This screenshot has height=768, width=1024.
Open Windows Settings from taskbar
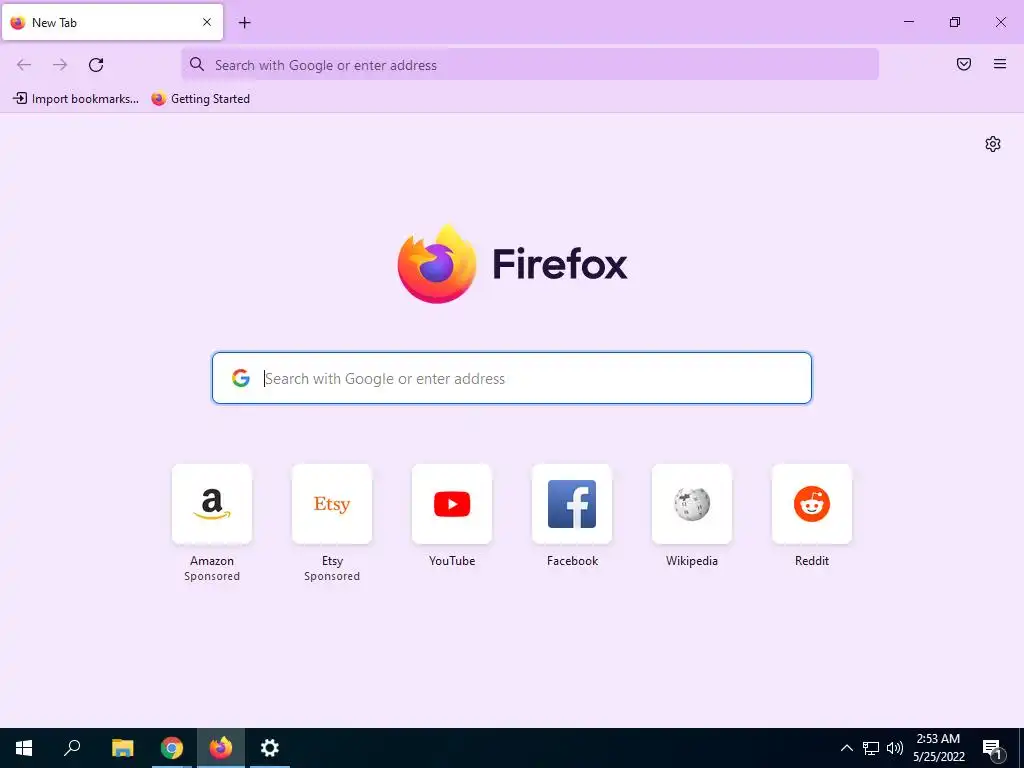pyautogui.click(x=270, y=748)
